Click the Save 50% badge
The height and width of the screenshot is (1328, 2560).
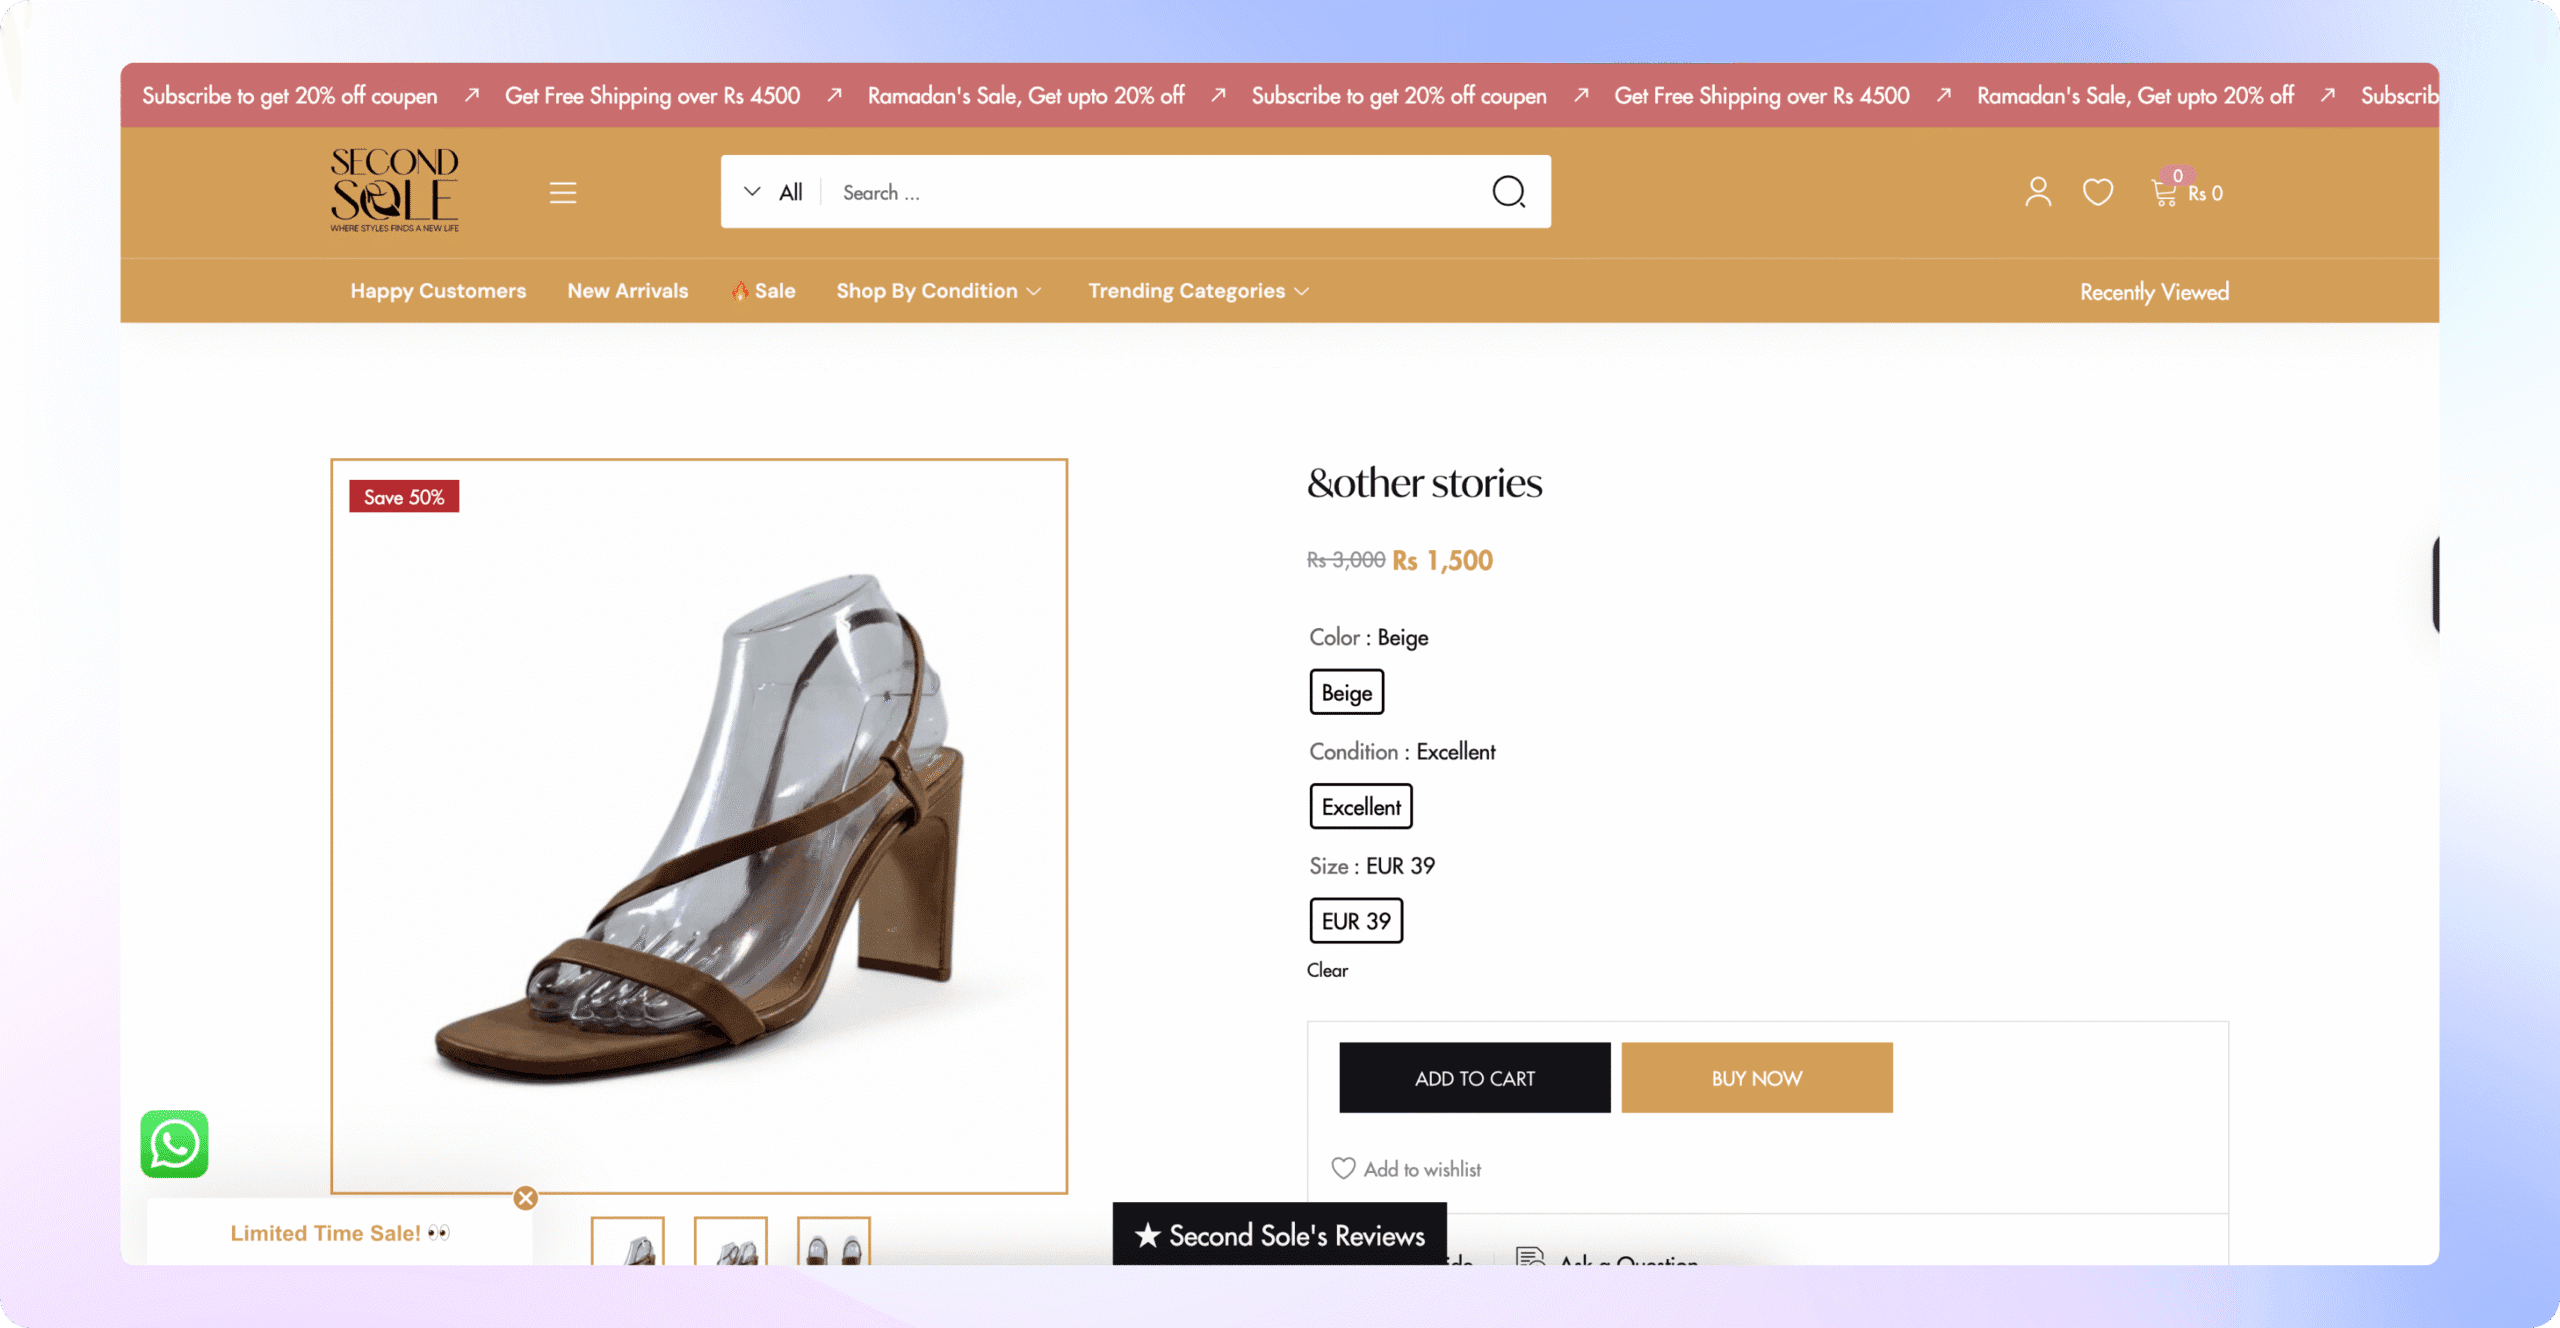coord(404,496)
